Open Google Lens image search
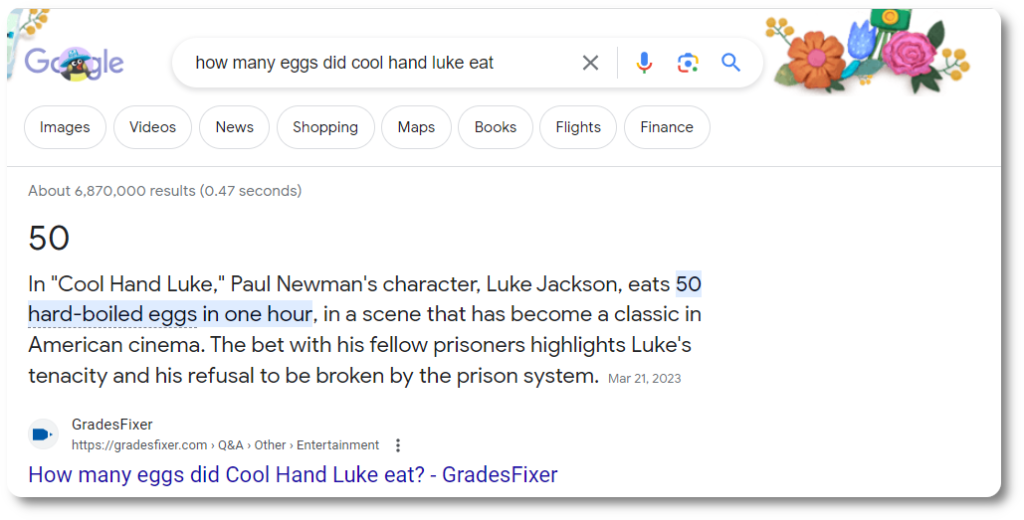1024x520 pixels. tap(688, 63)
